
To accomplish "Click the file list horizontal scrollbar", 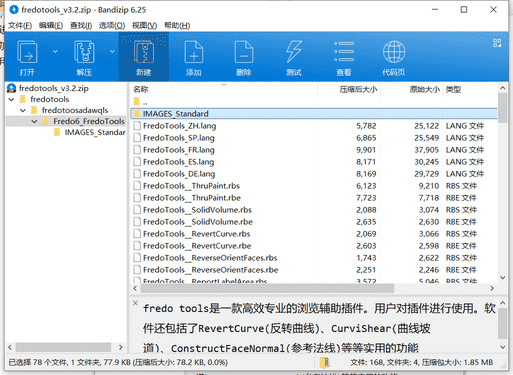I will coord(267,288).
